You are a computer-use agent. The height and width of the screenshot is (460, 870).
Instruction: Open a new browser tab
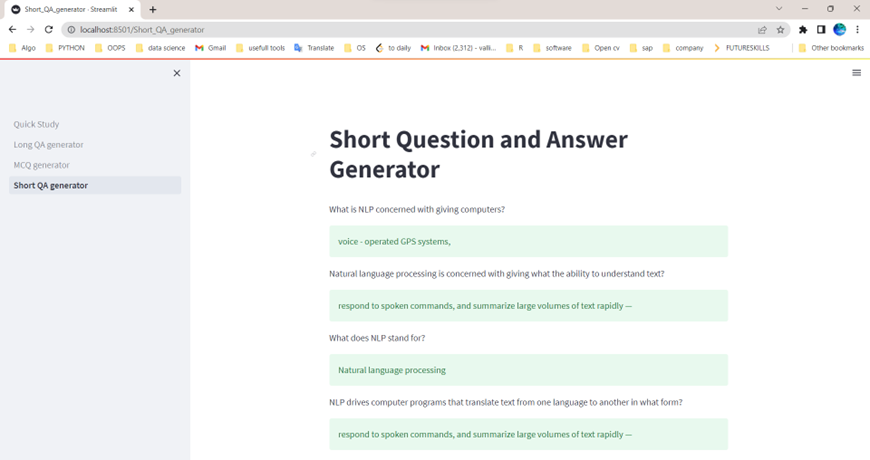point(153,9)
